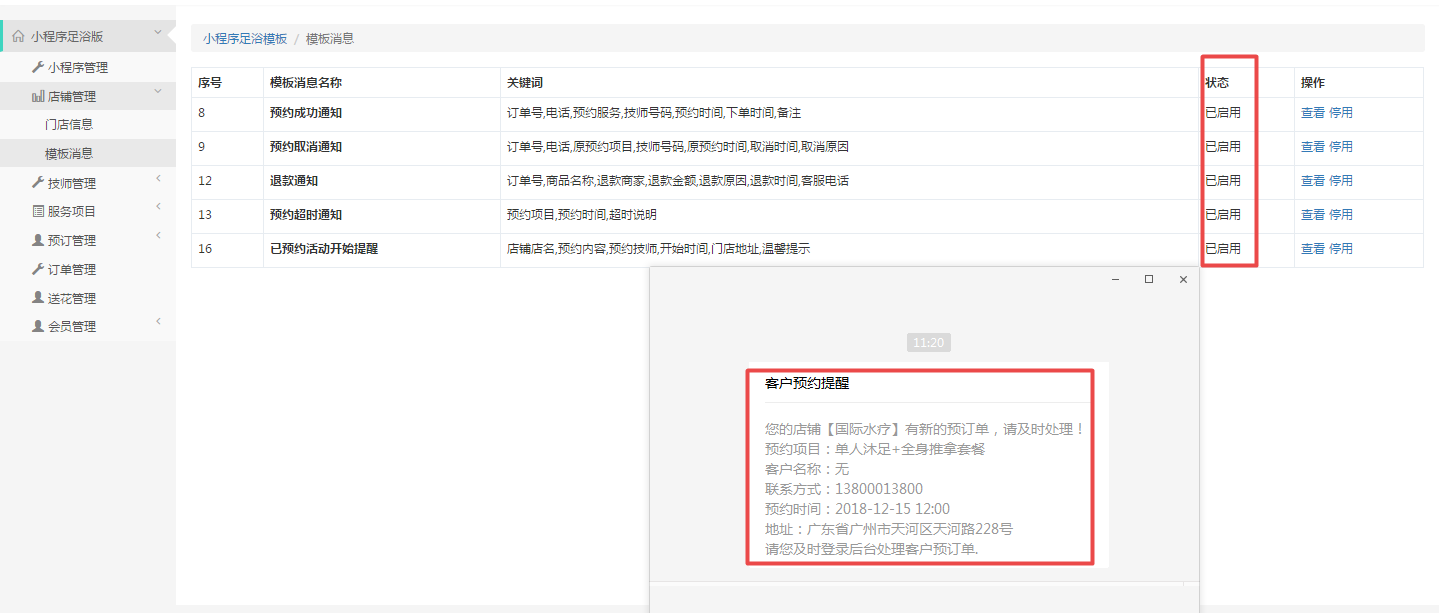
Task: Expand the 技师管理 submenu arrow
Action: pyautogui.click(x=158, y=179)
